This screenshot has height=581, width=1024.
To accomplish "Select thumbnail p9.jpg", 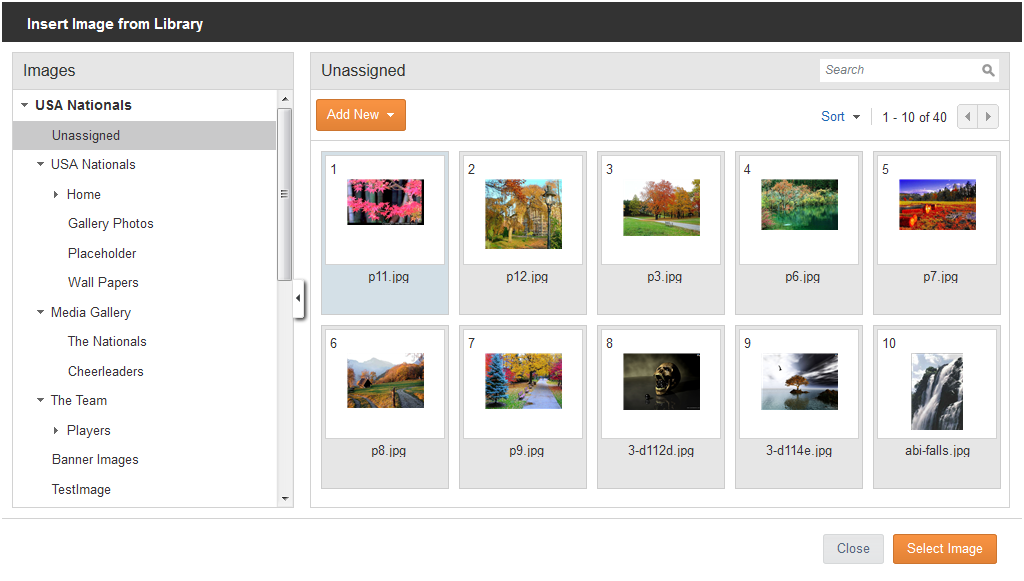I will pos(523,407).
